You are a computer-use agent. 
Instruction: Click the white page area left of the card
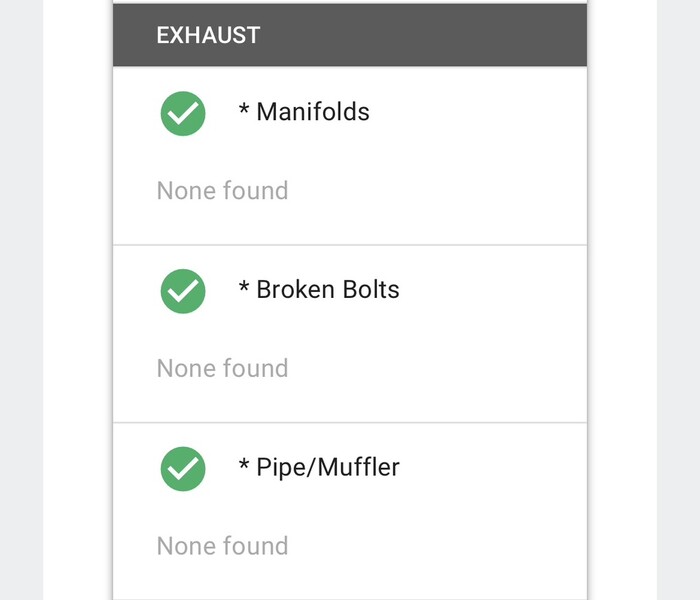(78, 300)
